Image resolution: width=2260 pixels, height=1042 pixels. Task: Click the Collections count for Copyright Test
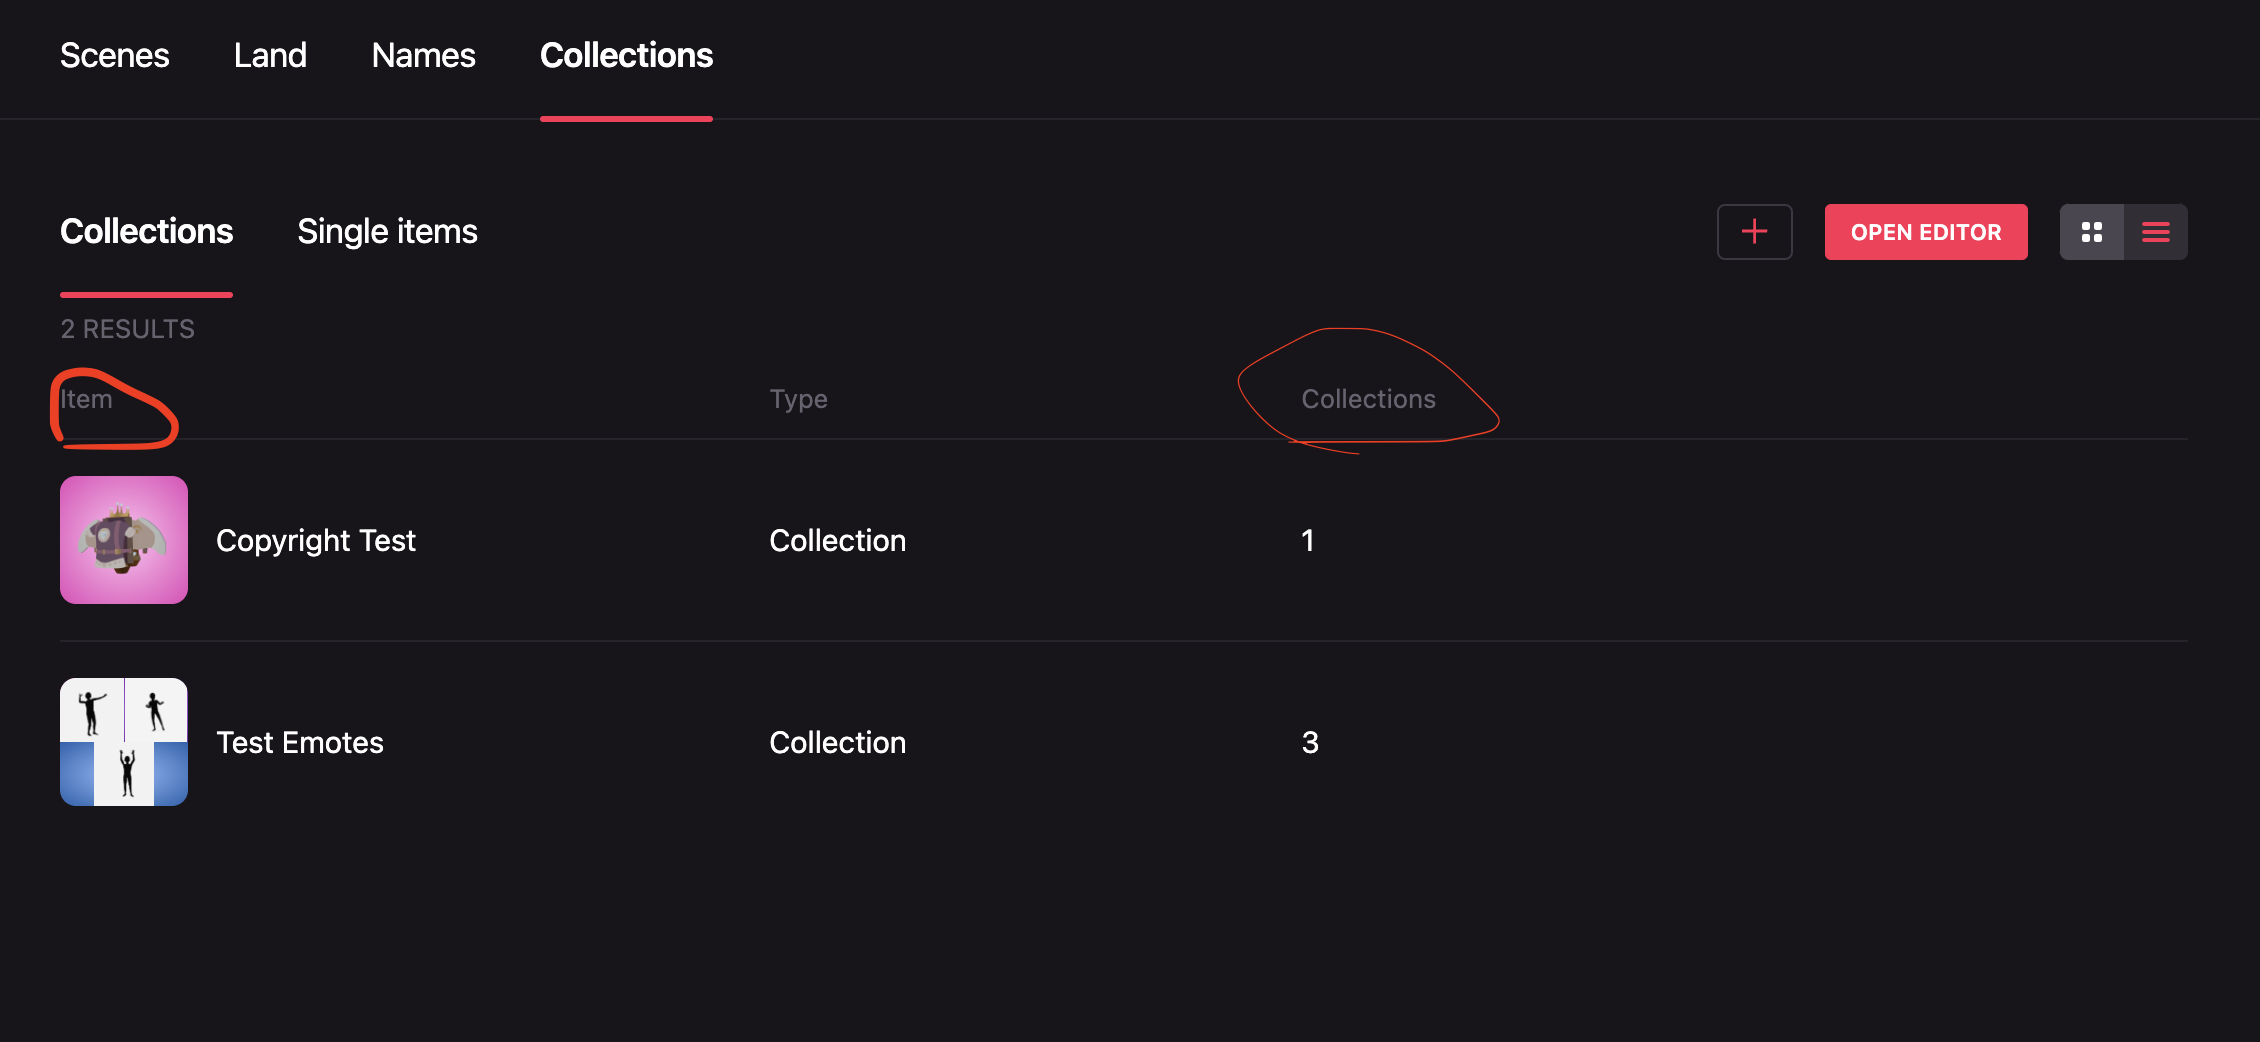click(x=1308, y=539)
